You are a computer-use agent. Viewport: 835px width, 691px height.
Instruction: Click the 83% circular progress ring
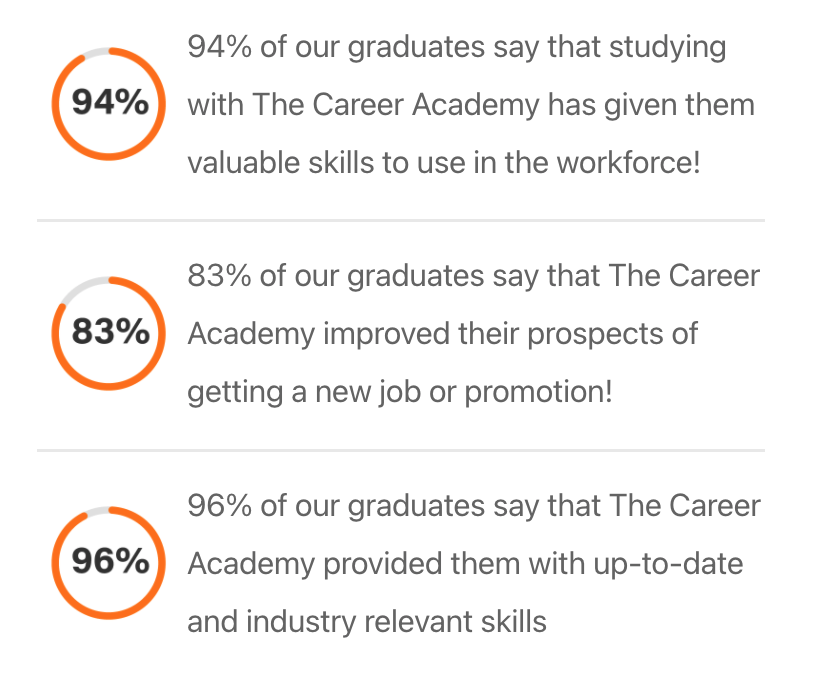109,333
